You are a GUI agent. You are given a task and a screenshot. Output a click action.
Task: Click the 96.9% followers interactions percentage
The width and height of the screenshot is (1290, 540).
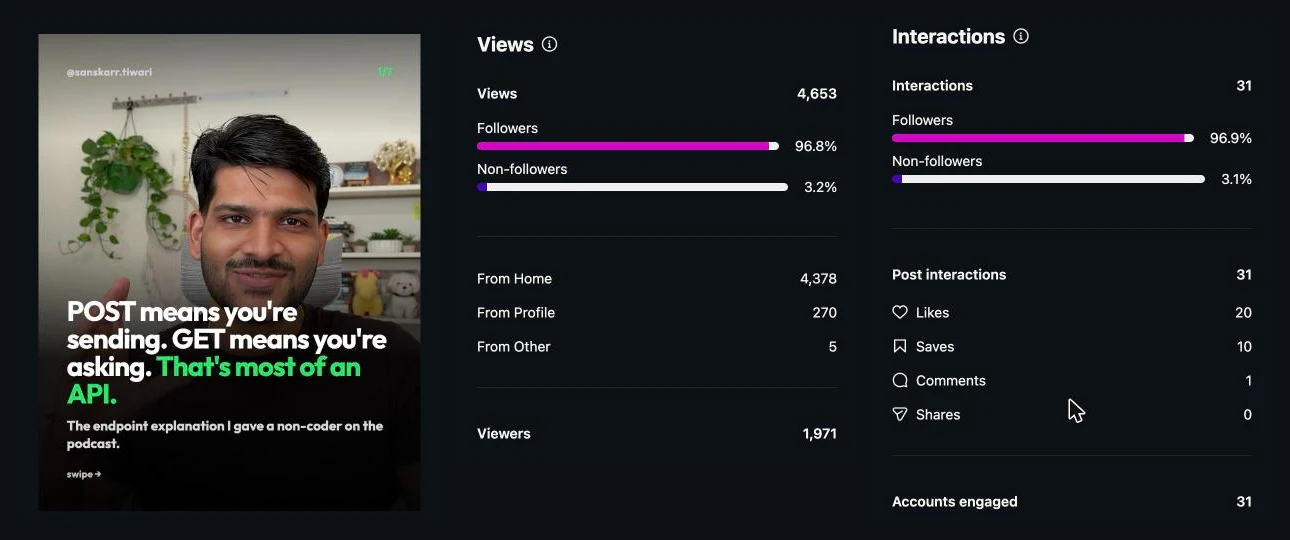[1231, 138]
